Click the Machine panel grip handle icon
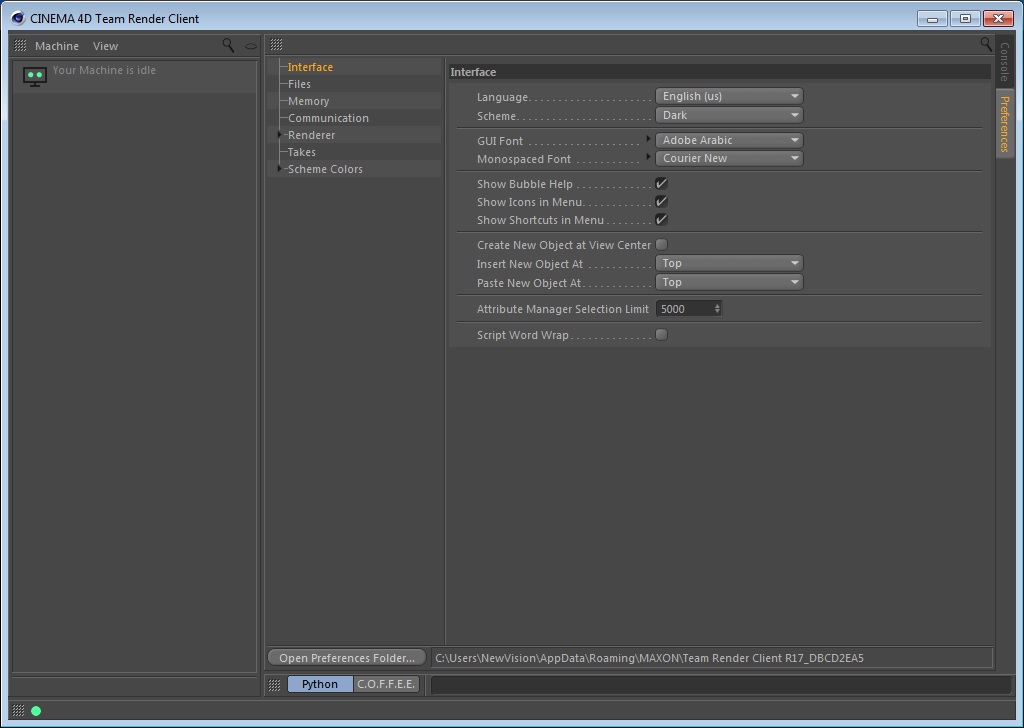1024x728 pixels. [20, 46]
